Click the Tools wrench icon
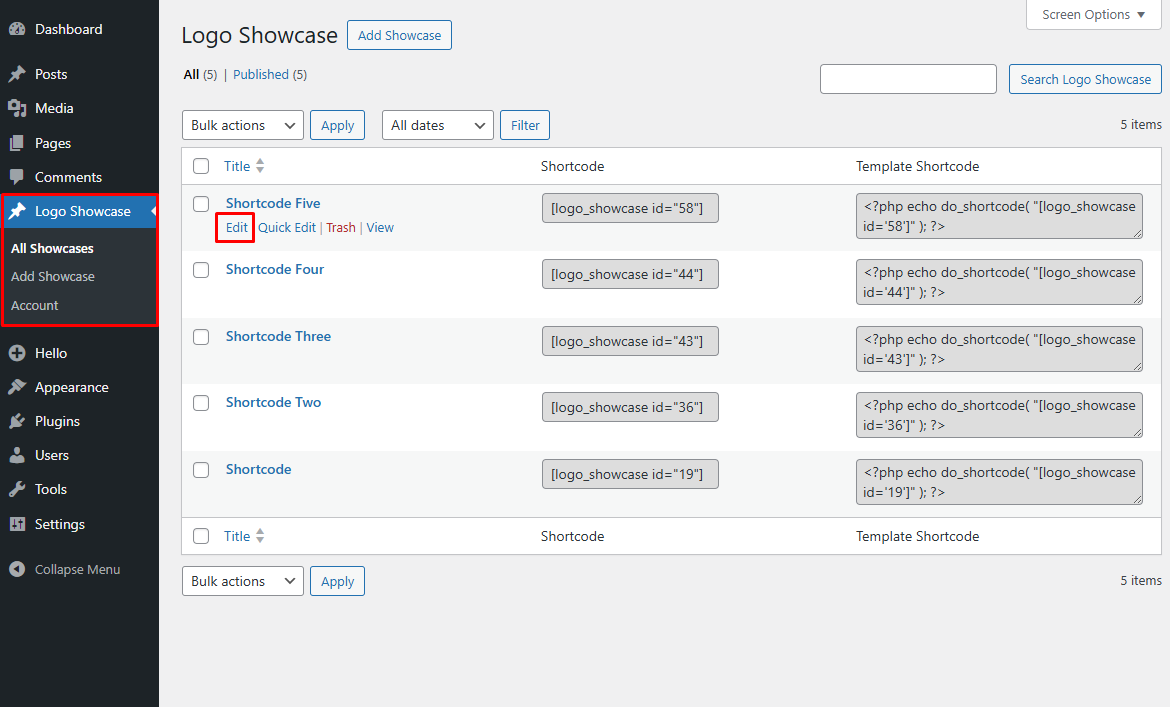Image resolution: width=1170 pixels, height=707 pixels. click(x=17, y=489)
